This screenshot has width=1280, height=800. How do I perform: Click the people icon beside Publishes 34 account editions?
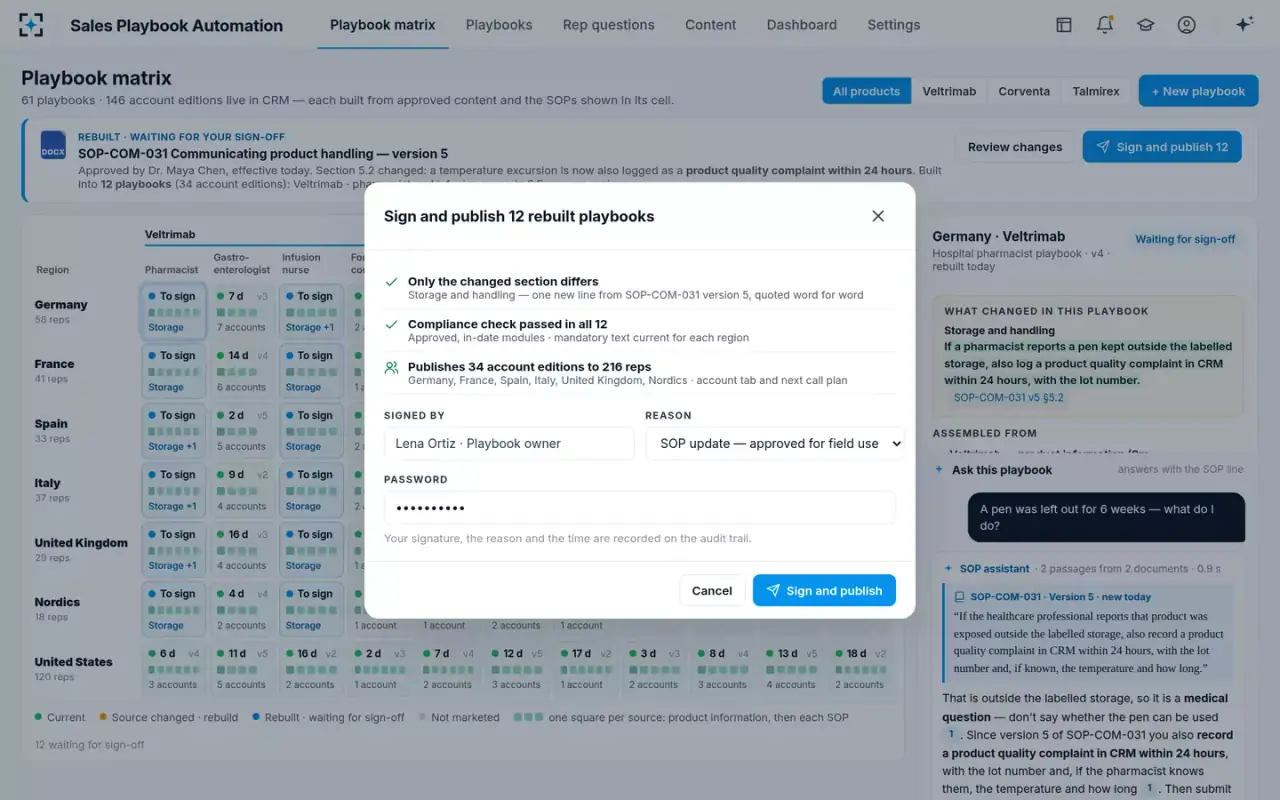click(392, 367)
